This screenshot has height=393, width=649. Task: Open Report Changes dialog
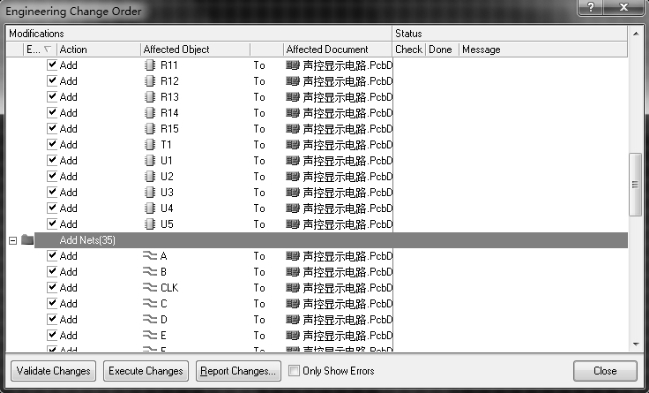(x=238, y=371)
